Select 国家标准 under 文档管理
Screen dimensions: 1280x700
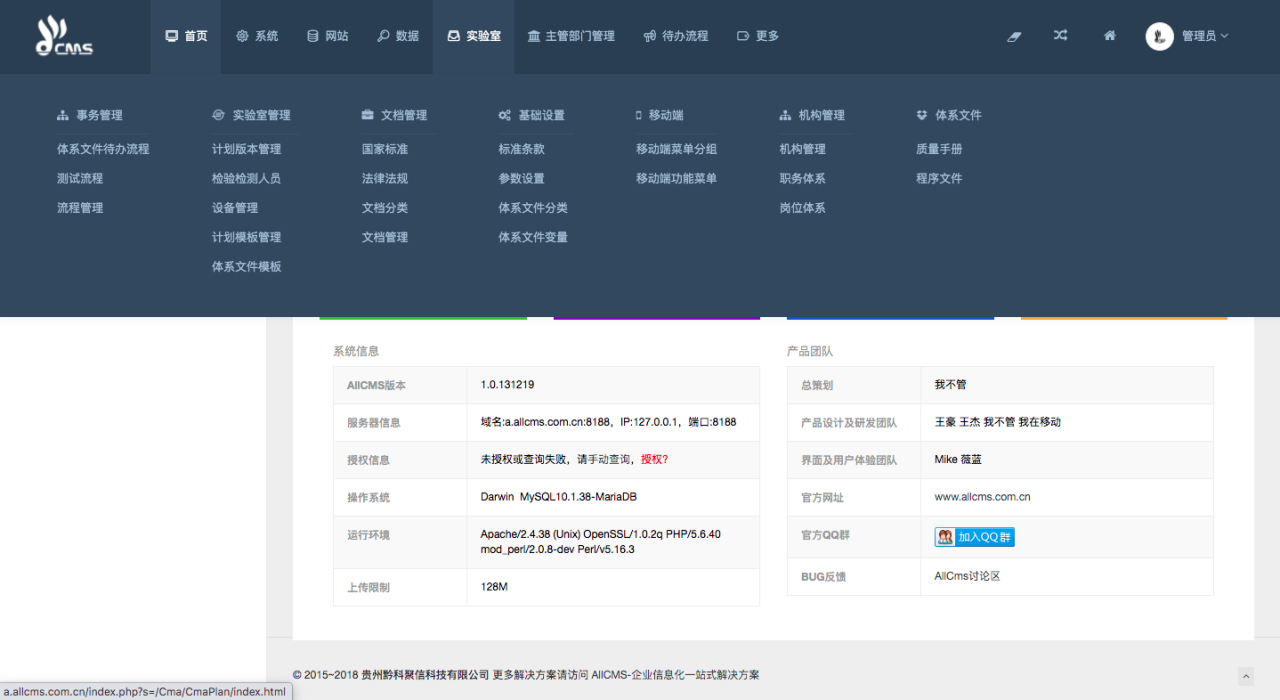[385, 149]
